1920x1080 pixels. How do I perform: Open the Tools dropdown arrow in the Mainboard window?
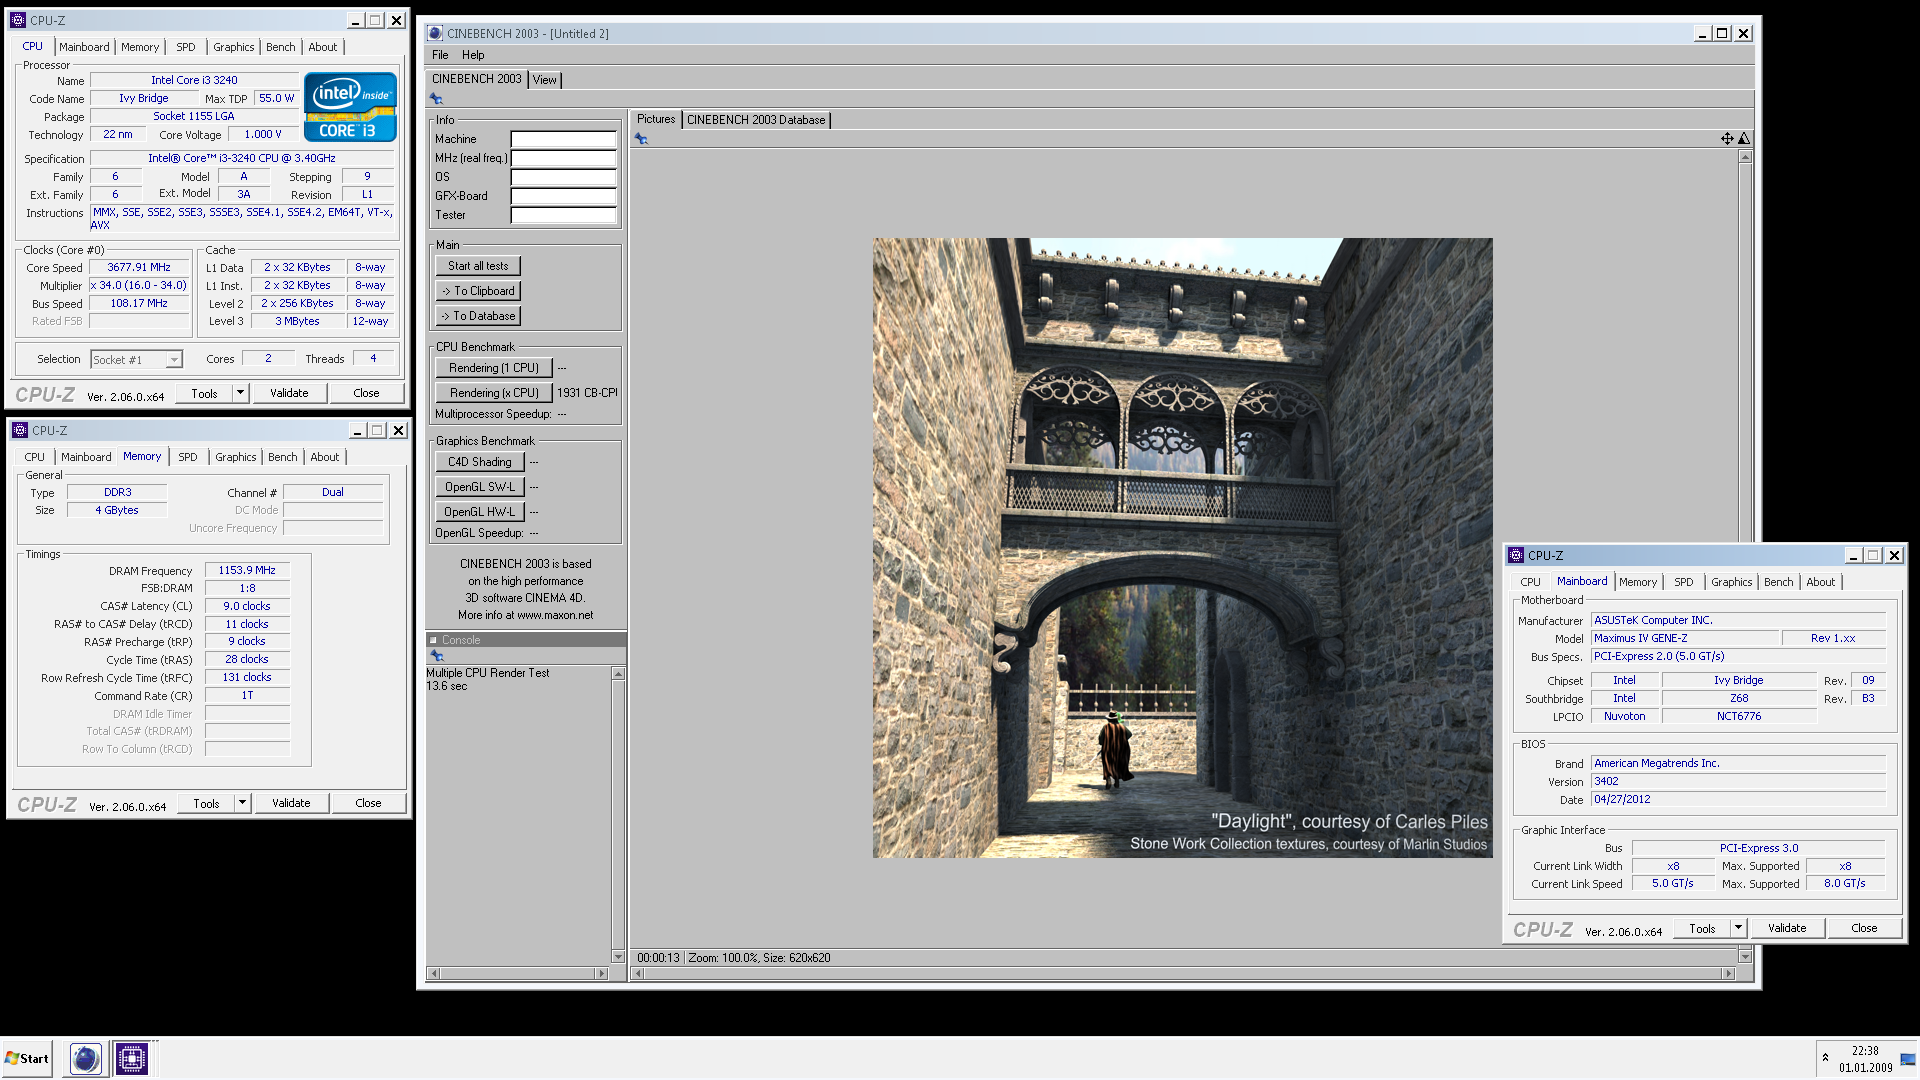click(1738, 928)
